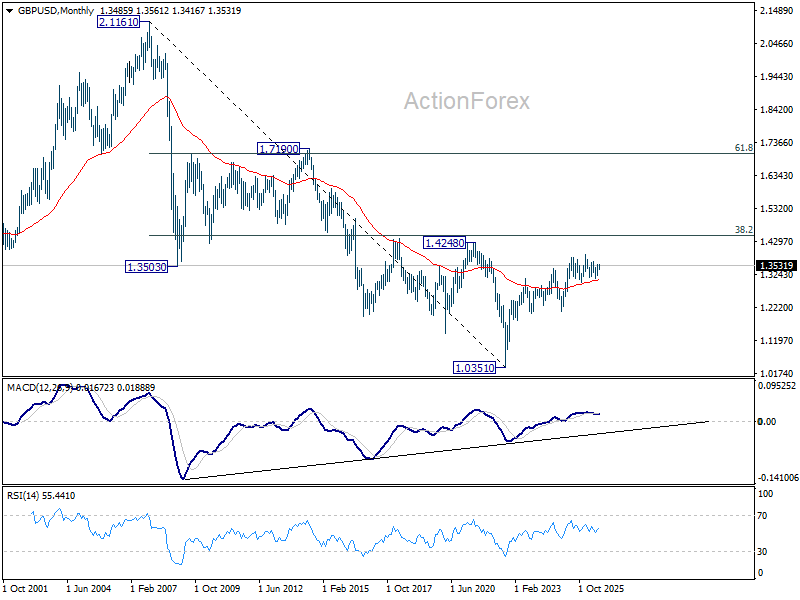Click the 38.2 Fibonacci level label

tap(743, 230)
